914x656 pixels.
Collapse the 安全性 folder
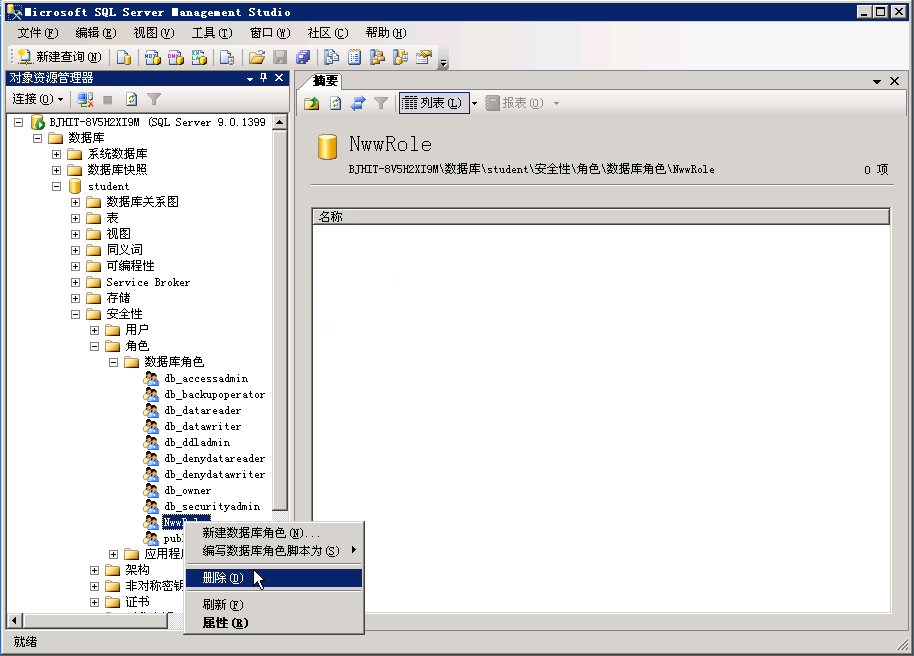[76, 314]
